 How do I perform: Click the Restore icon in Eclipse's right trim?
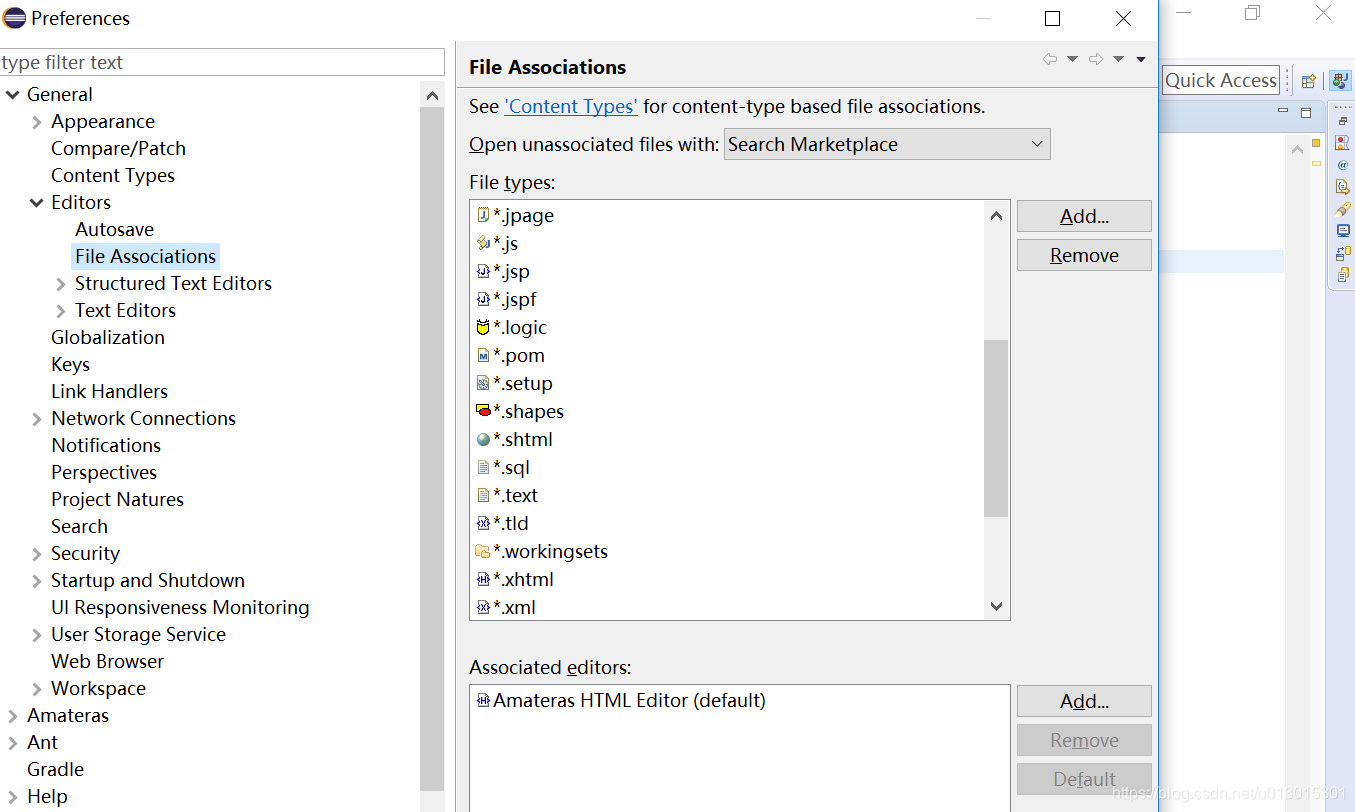click(x=1343, y=121)
